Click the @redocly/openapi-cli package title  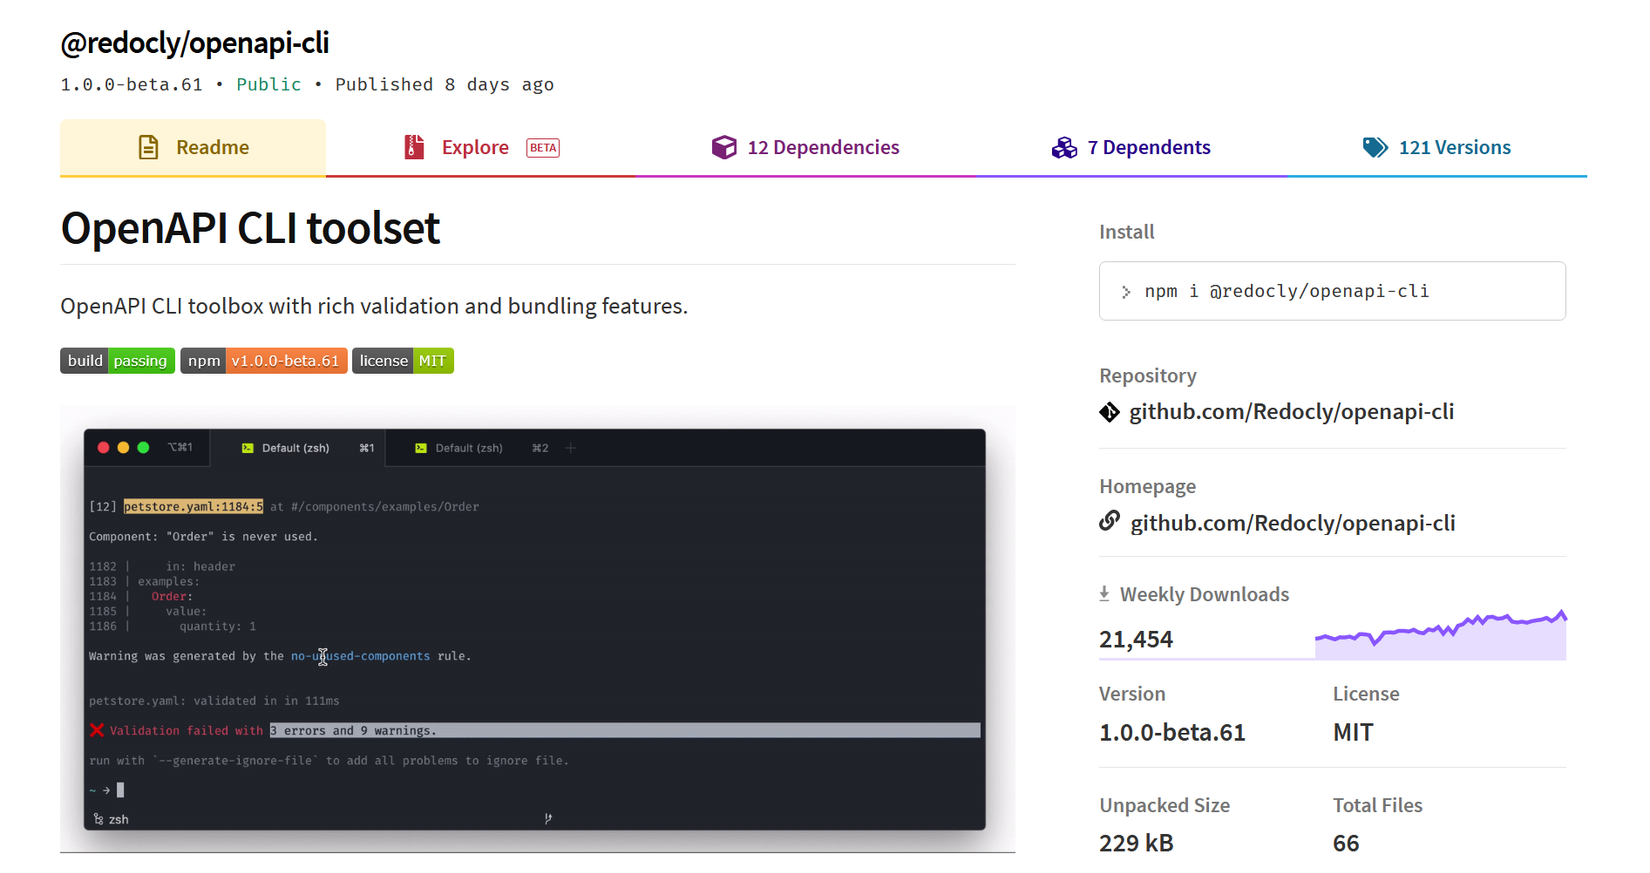click(x=195, y=42)
